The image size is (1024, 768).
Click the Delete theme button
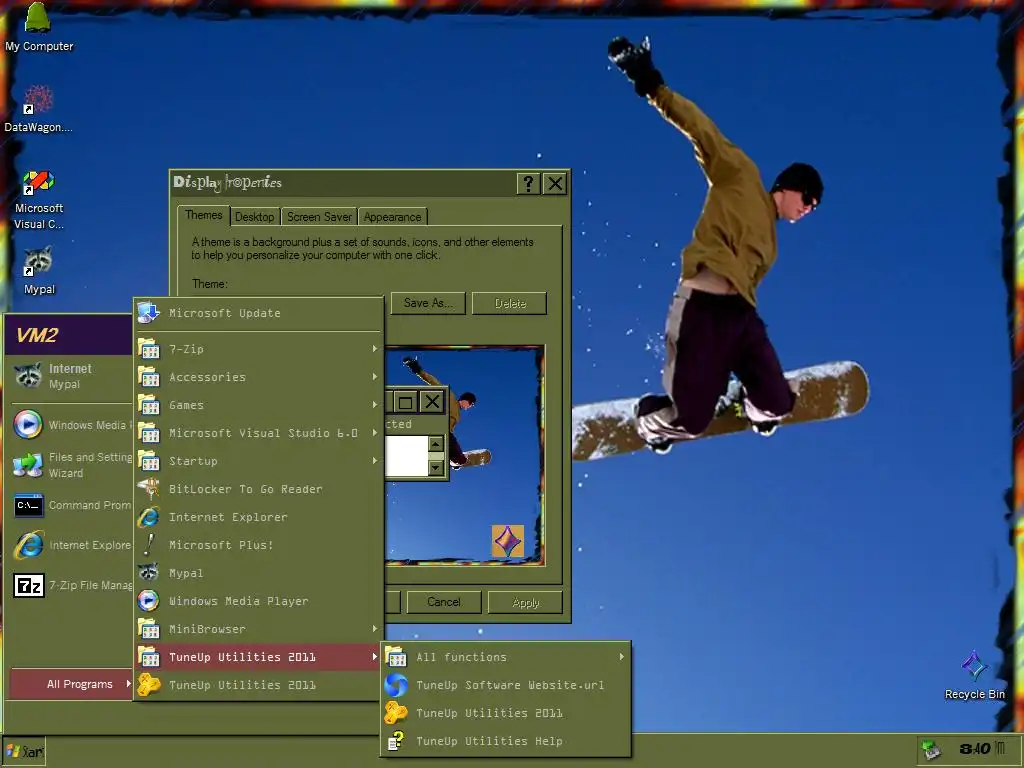click(x=509, y=303)
